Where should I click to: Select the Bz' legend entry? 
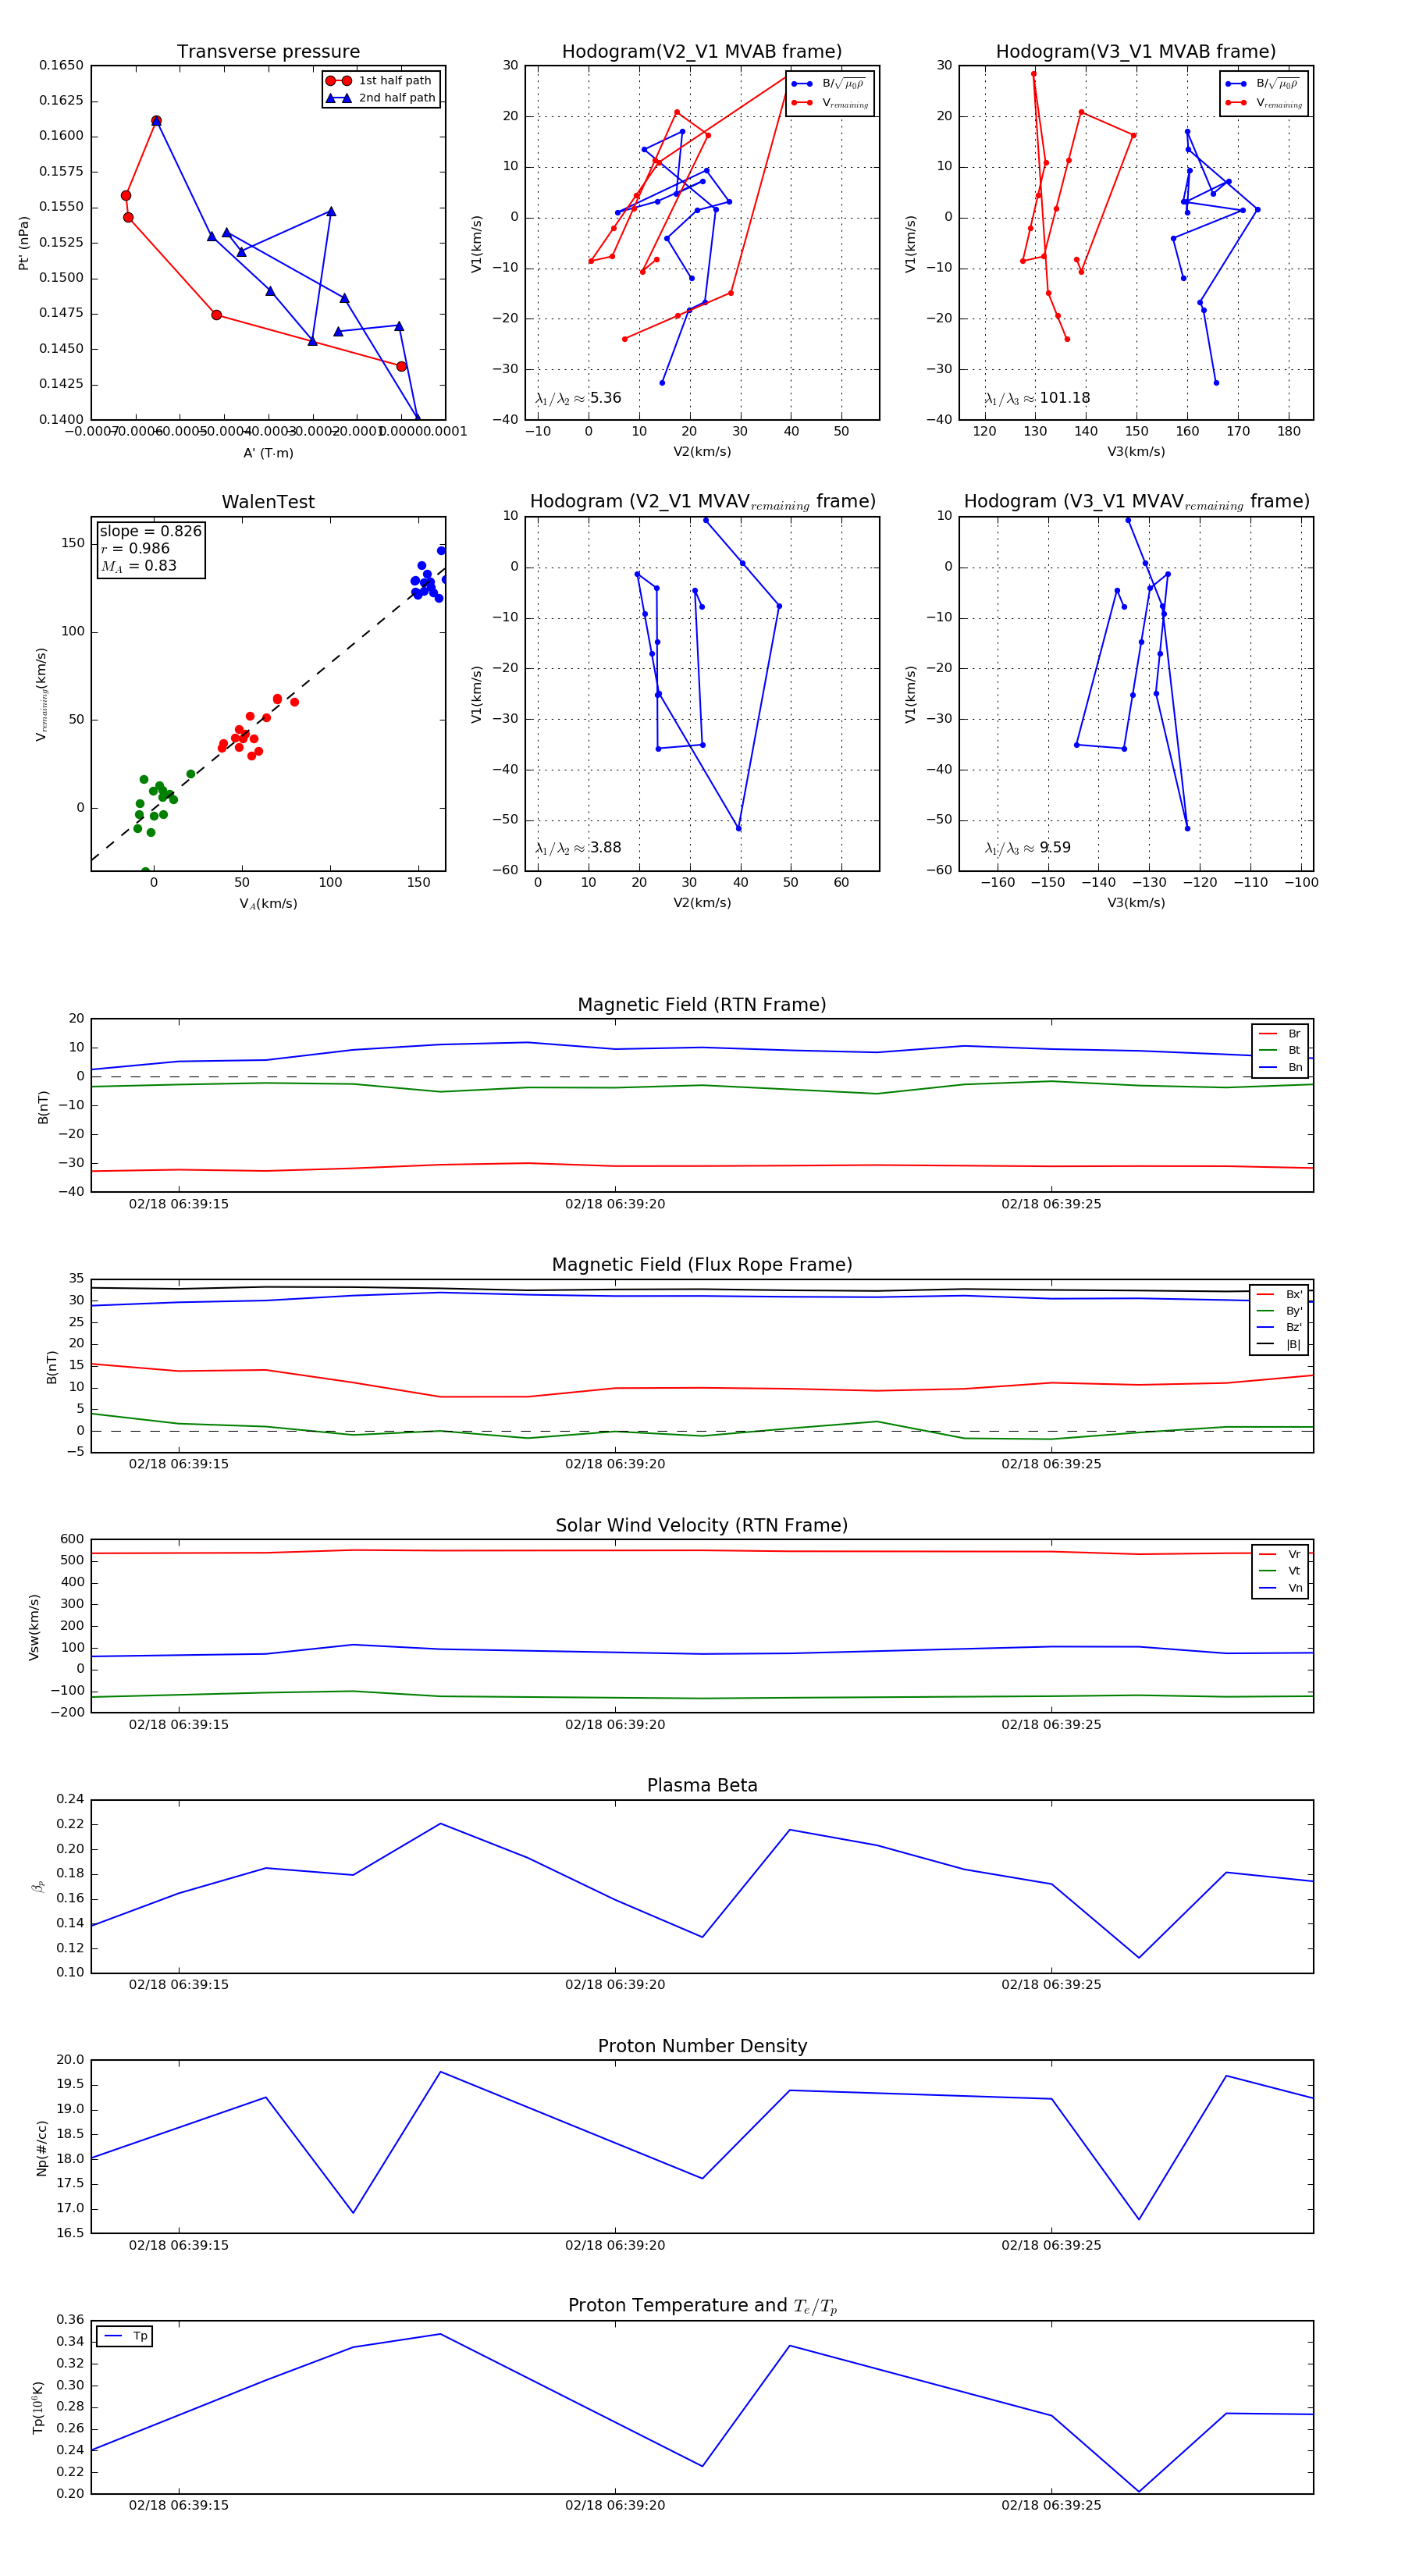click(x=1279, y=1327)
